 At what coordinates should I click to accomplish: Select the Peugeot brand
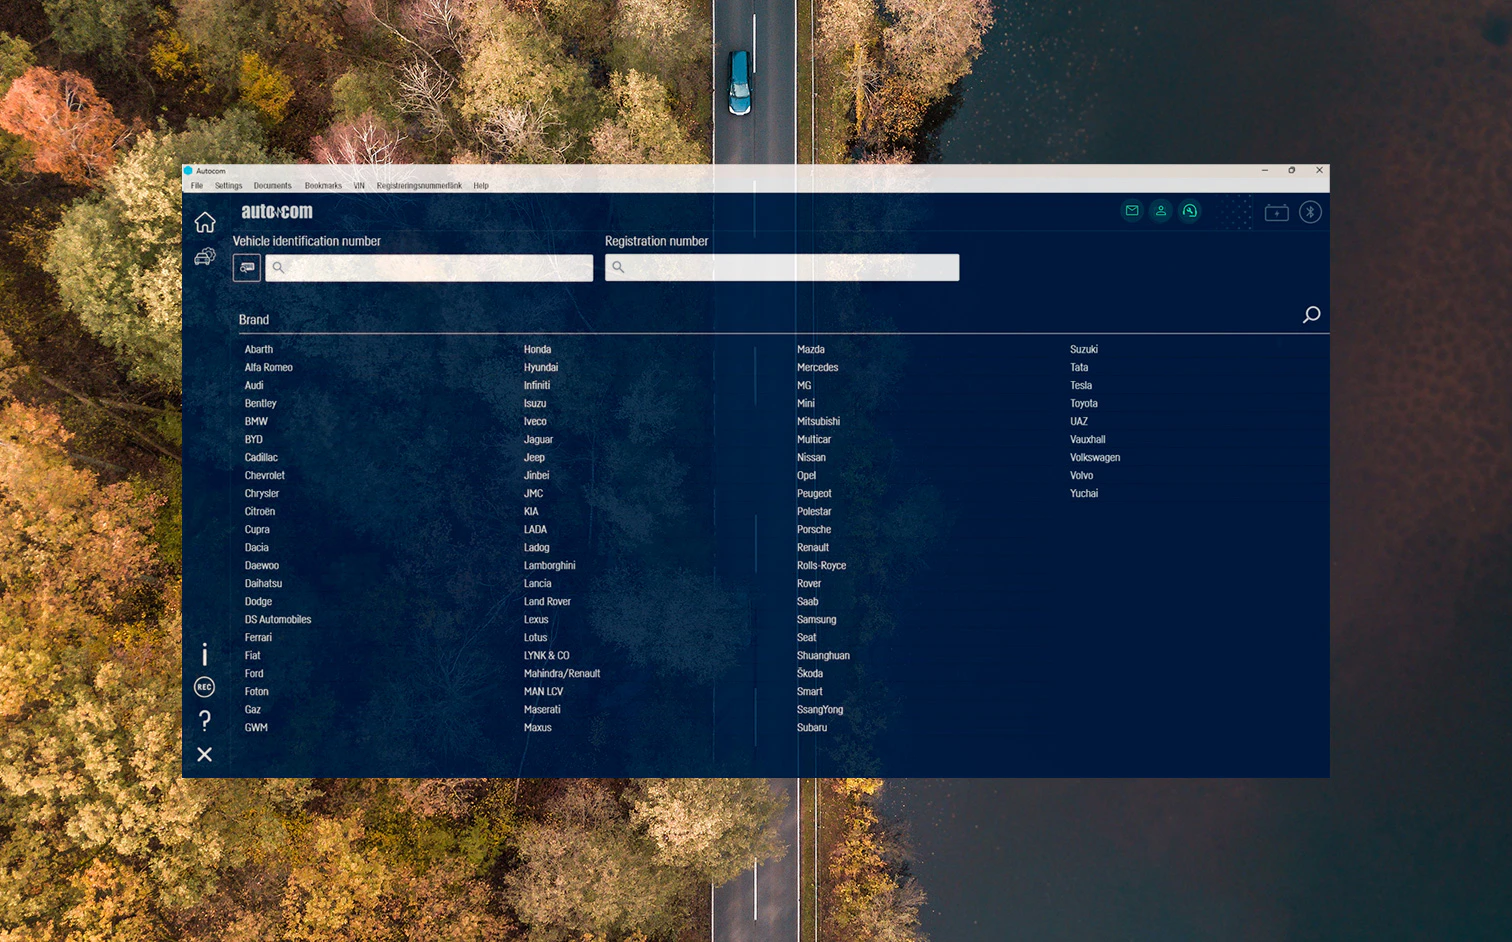point(814,494)
